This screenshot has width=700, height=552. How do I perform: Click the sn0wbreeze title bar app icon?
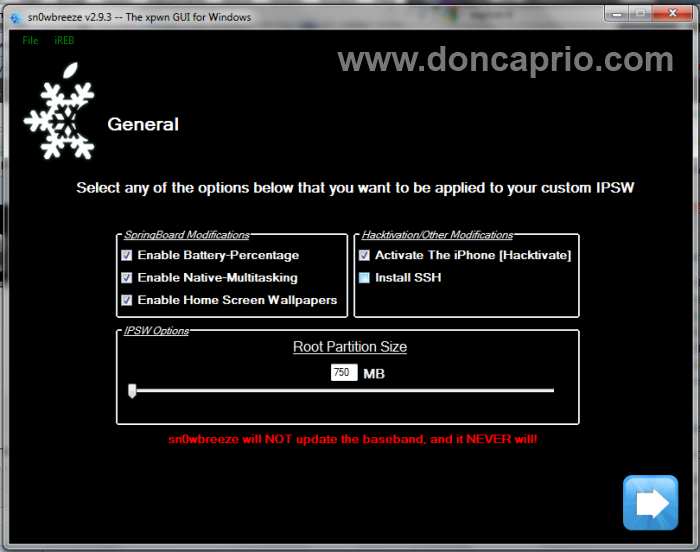[16, 18]
